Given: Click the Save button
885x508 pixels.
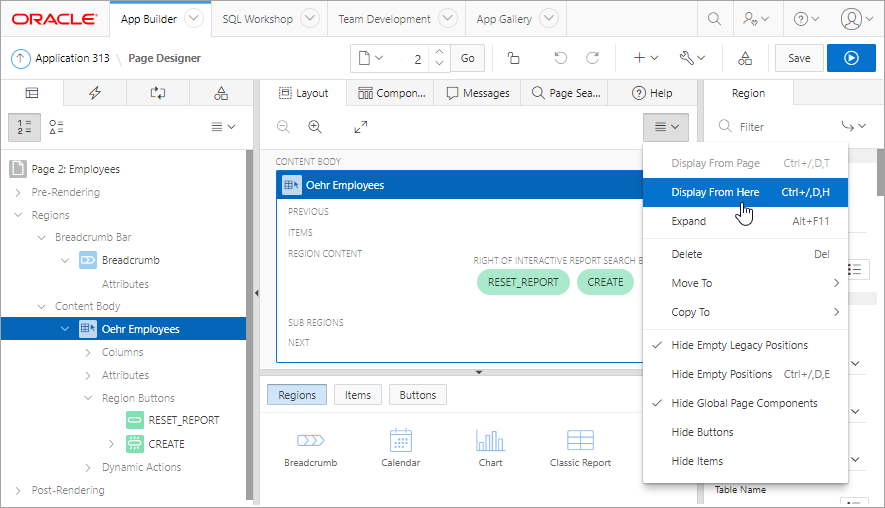Looking at the screenshot, I should click(799, 58).
